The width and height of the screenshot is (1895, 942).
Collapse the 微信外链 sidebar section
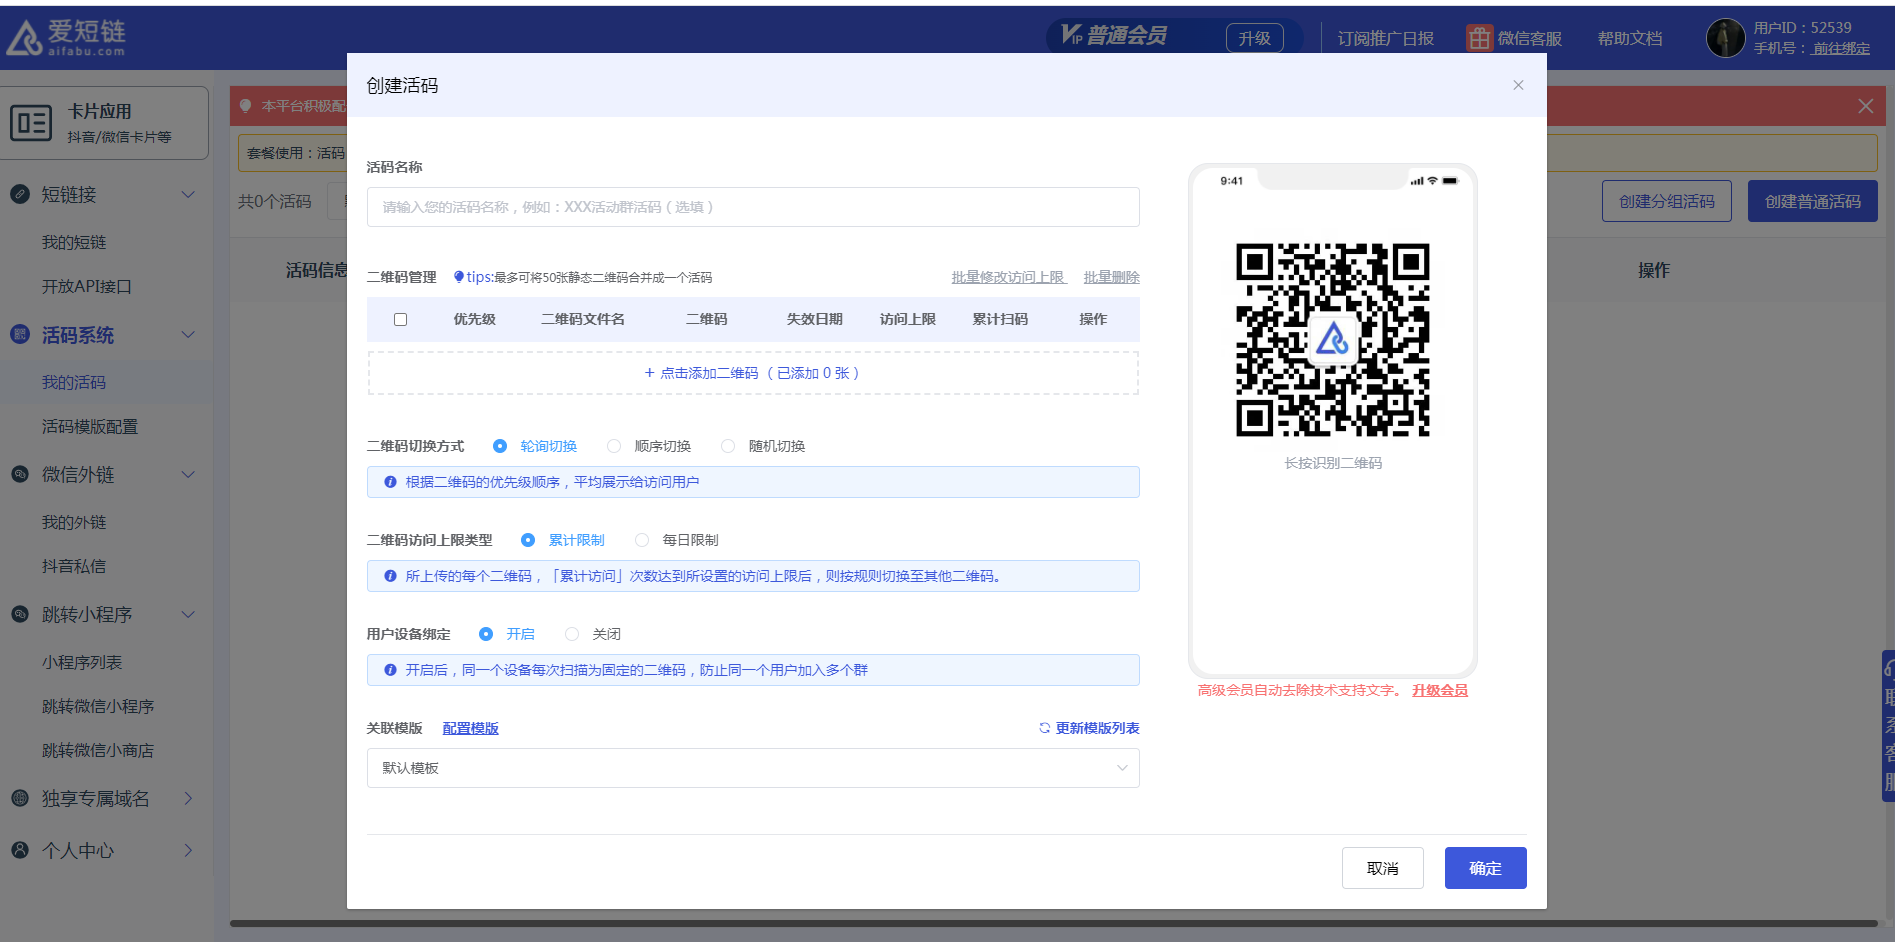click(x=188, y=474)
